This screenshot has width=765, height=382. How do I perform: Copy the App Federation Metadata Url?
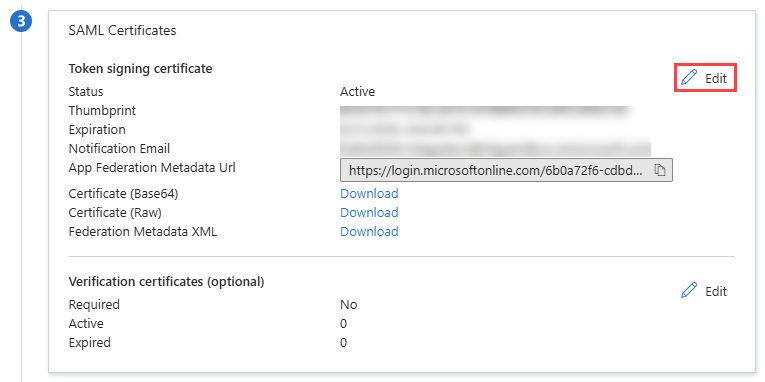tap(660, 170)
